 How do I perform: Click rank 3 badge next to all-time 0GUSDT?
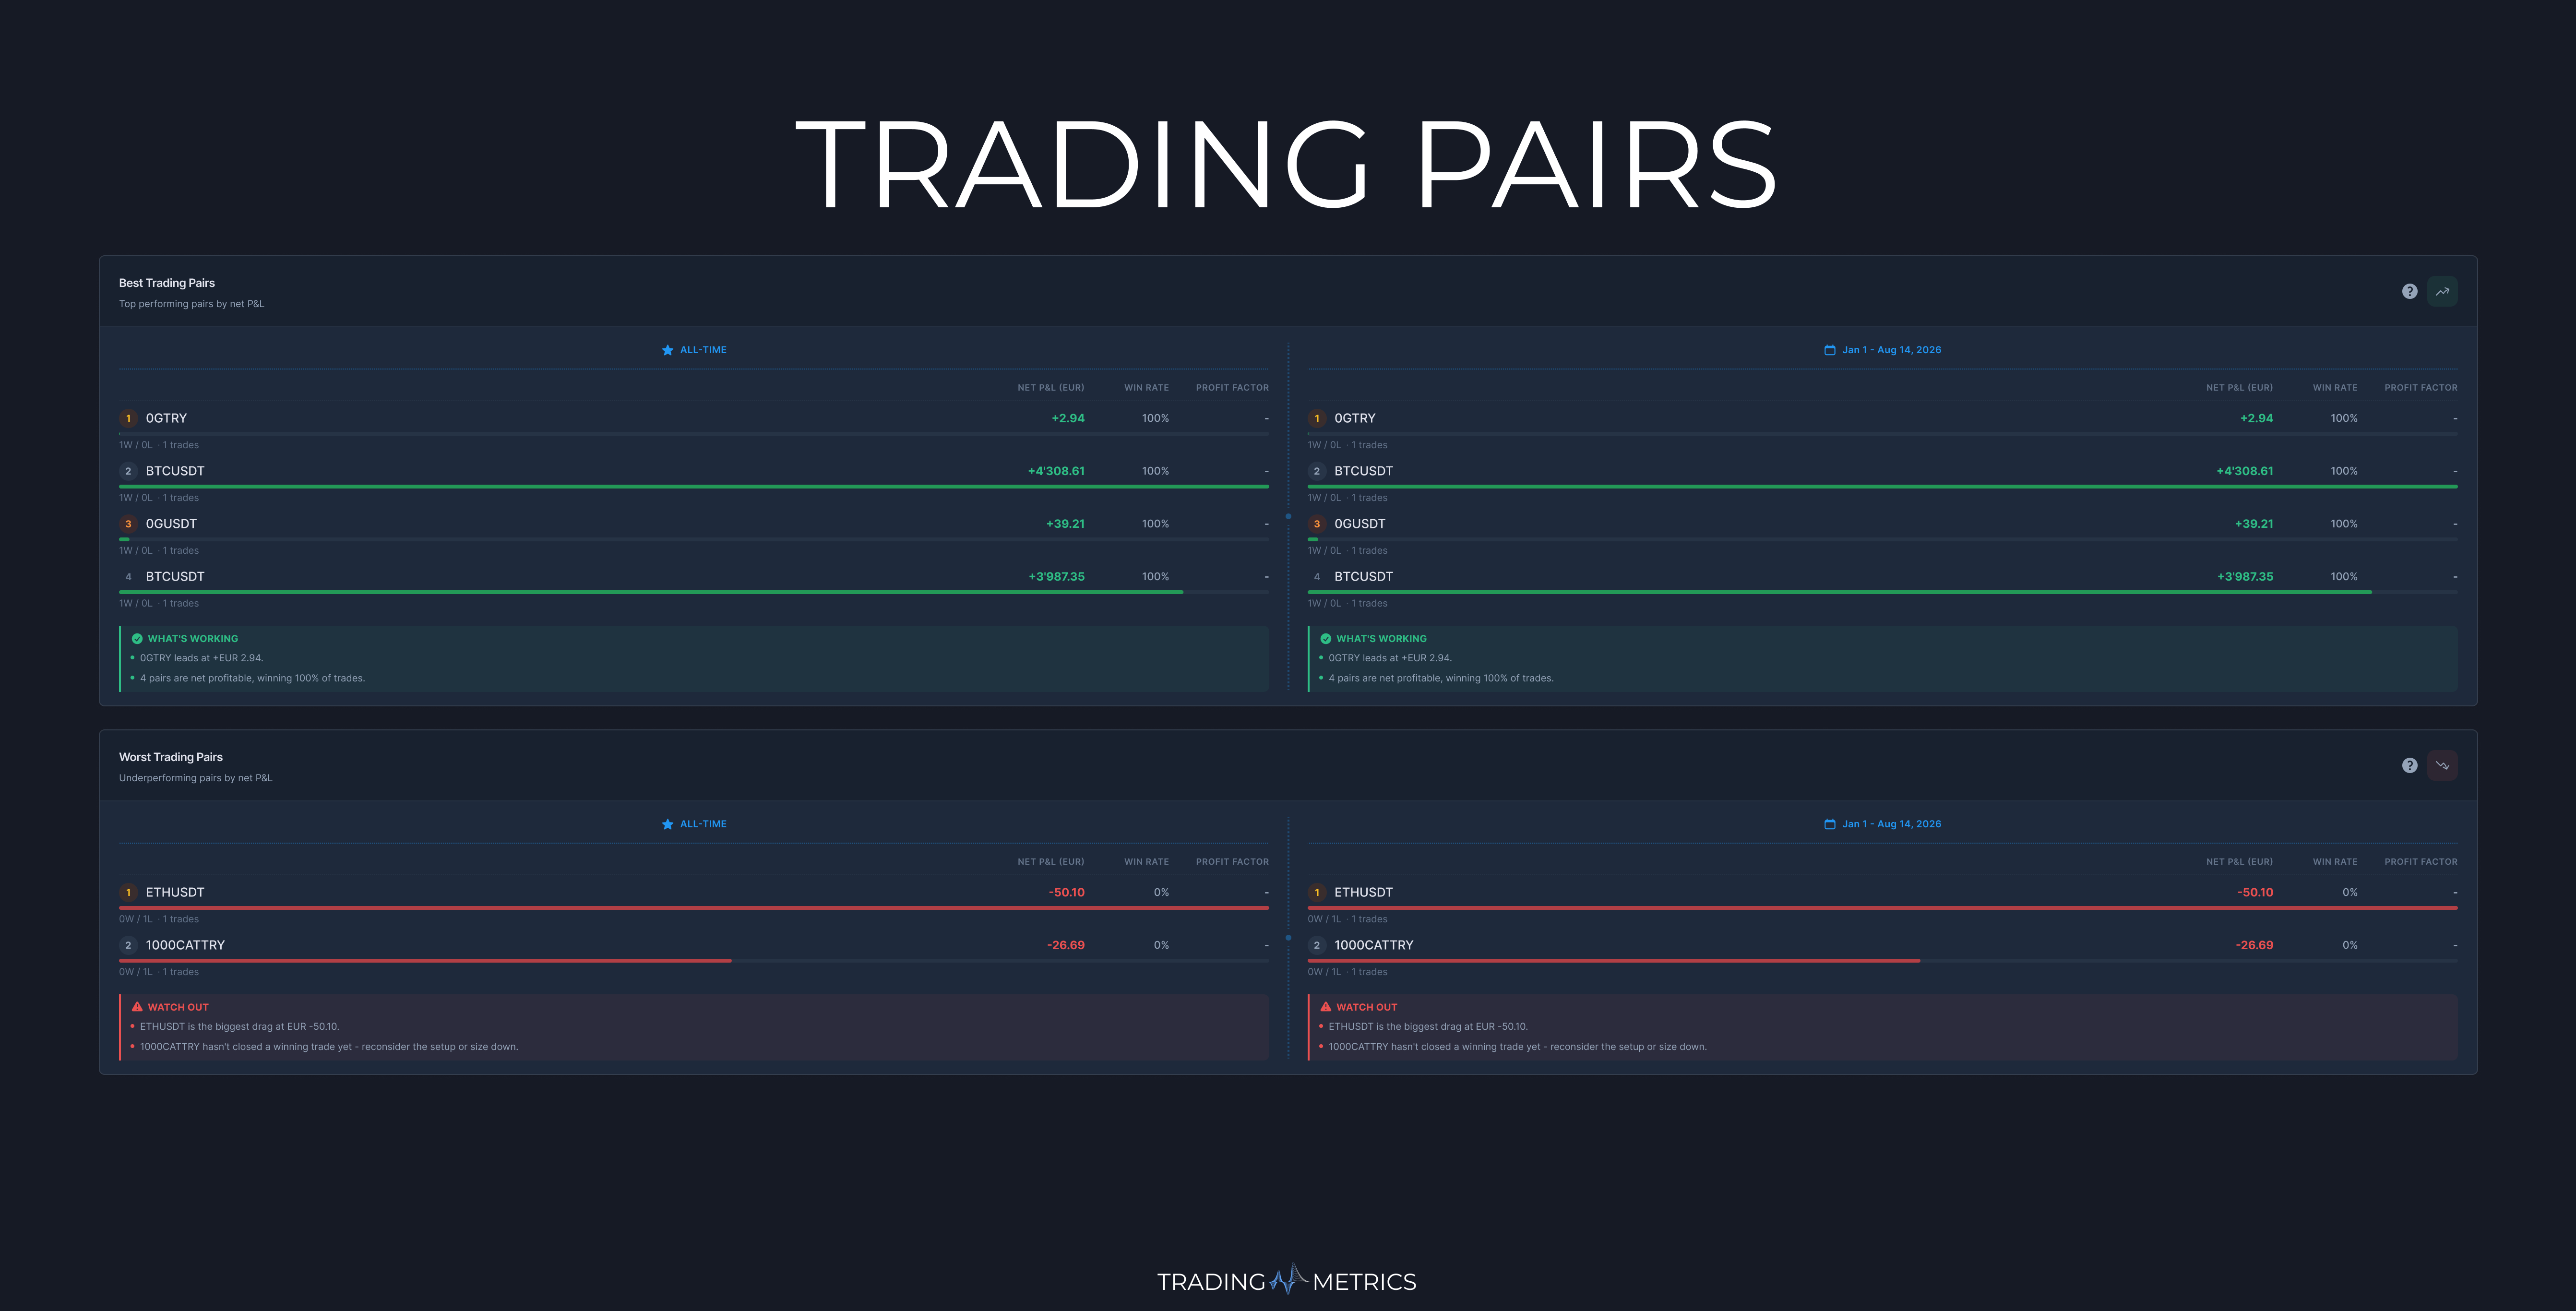click(128, 524)
